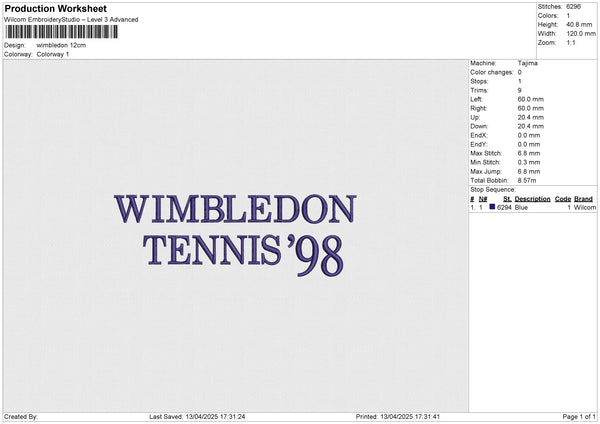600x424 pixels.
Task: Click the Colorway 1 value
Action: (53, 54)
